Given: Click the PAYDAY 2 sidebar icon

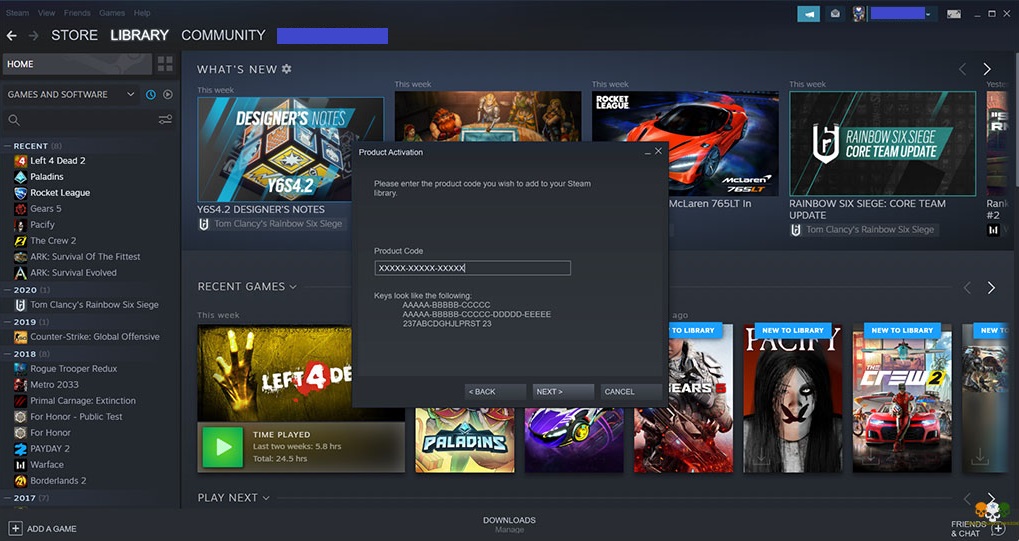Looking at the screenshot, I should point(21,449).
